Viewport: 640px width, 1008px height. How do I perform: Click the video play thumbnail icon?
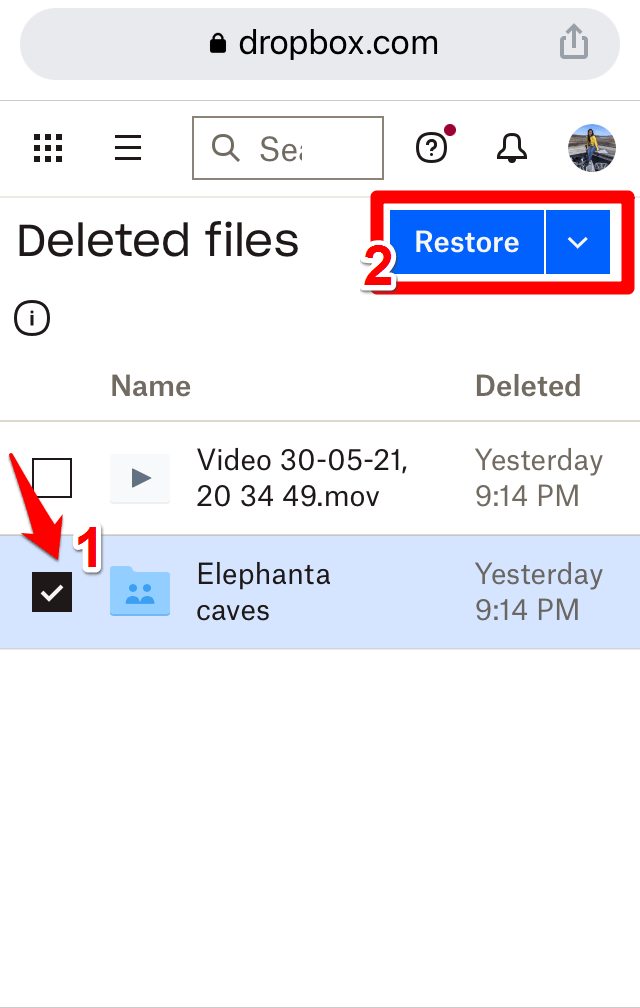(x=139, y=479)
